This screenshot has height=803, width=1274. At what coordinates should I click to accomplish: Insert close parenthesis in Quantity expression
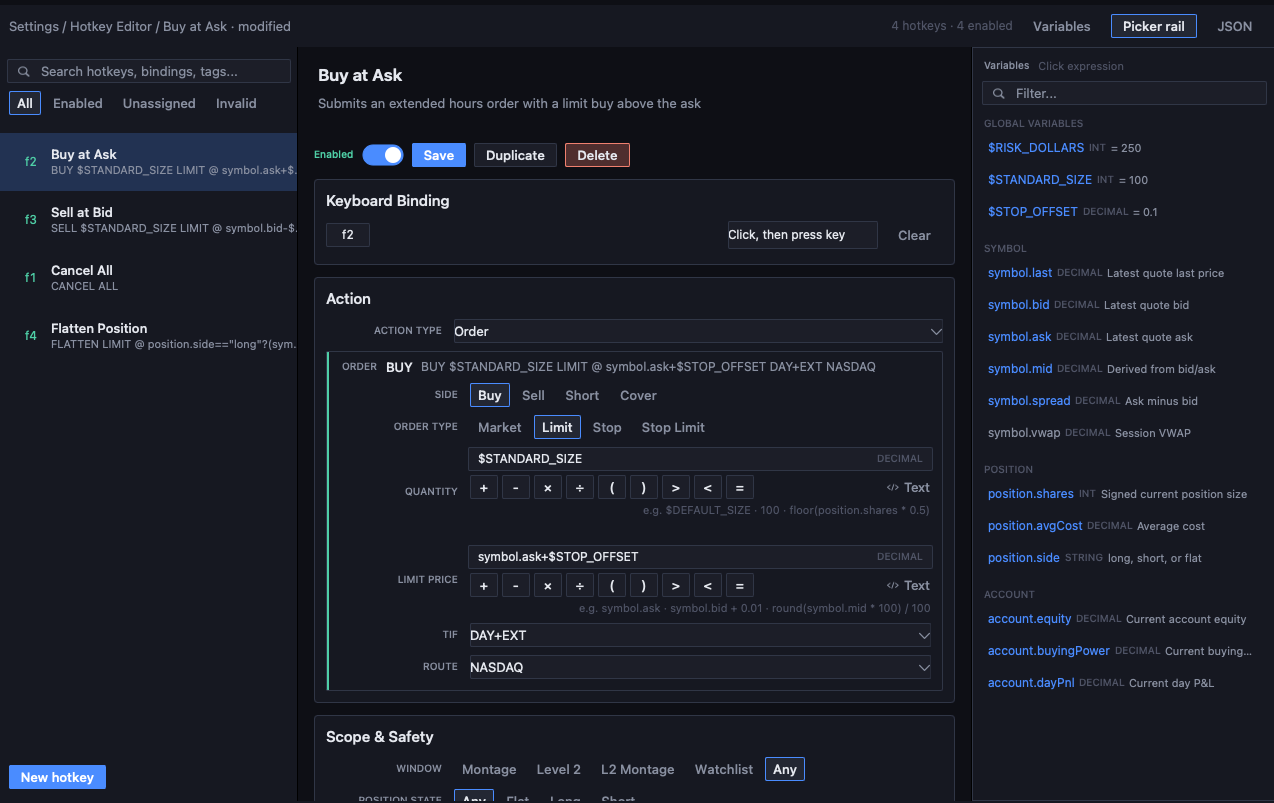[644, 488]
